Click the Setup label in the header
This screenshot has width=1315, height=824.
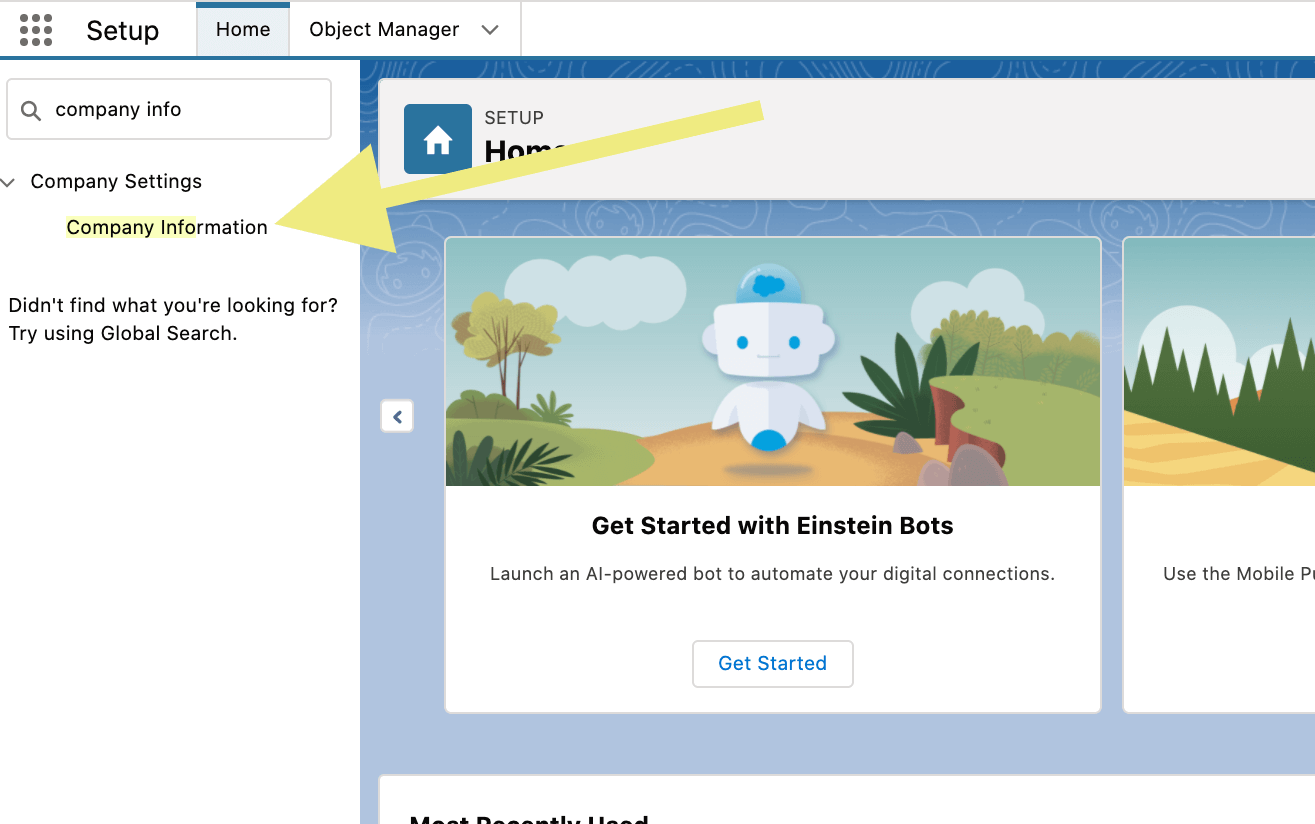point(122,31)
